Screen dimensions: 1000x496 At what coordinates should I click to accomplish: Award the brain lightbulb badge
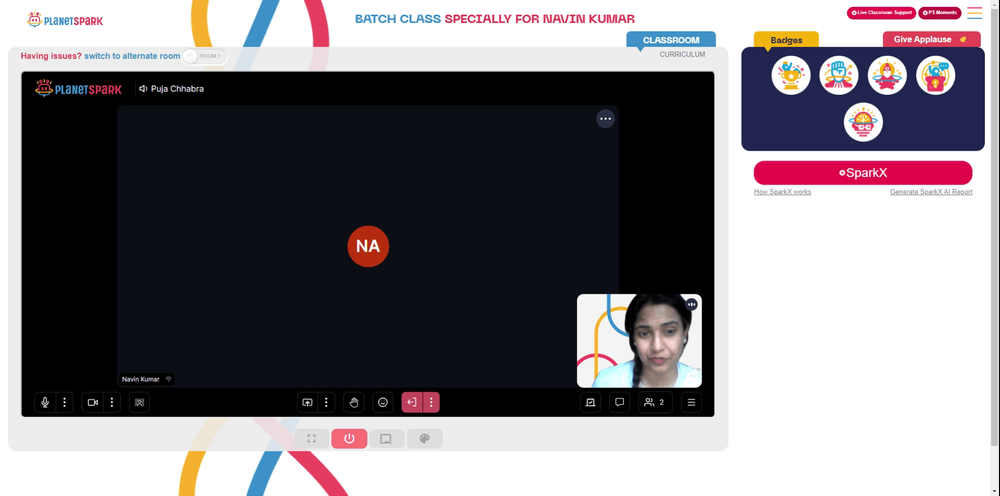(x=863, y=122)
